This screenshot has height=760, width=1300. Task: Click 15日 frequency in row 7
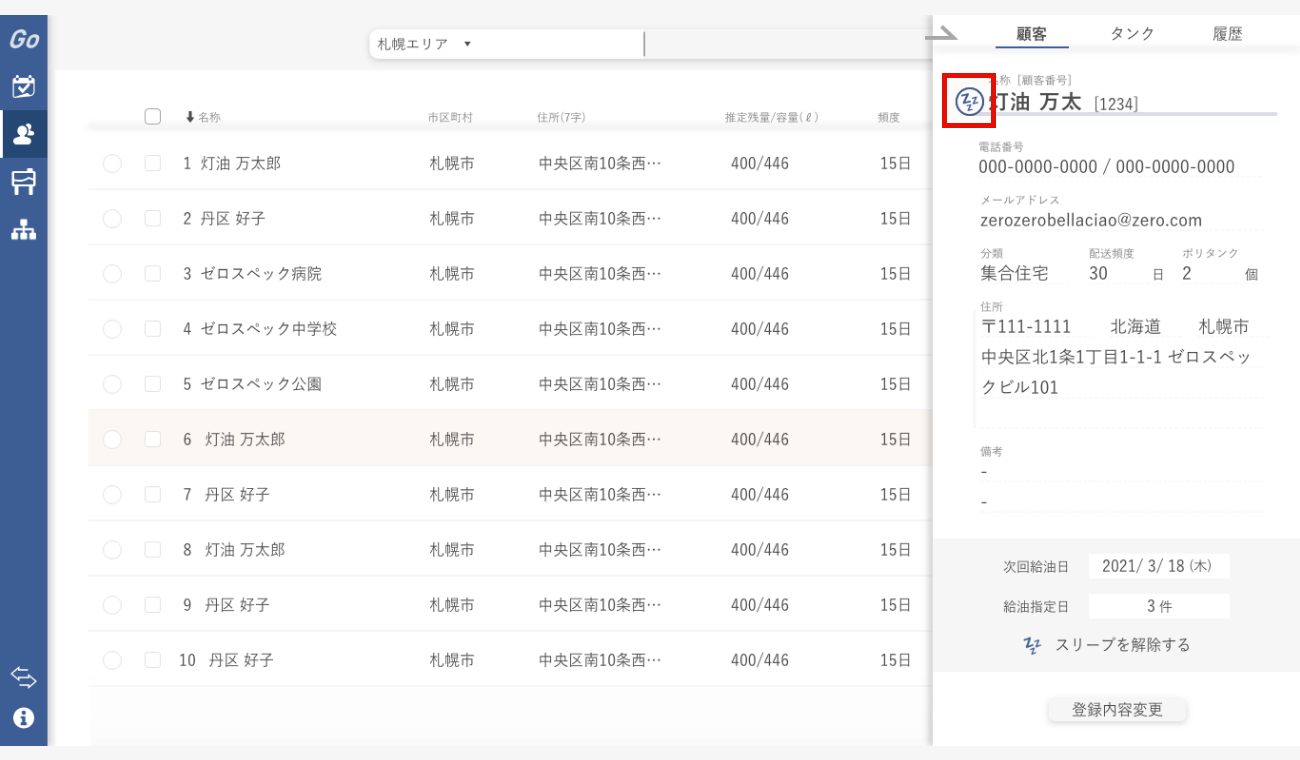click(895, 494)
